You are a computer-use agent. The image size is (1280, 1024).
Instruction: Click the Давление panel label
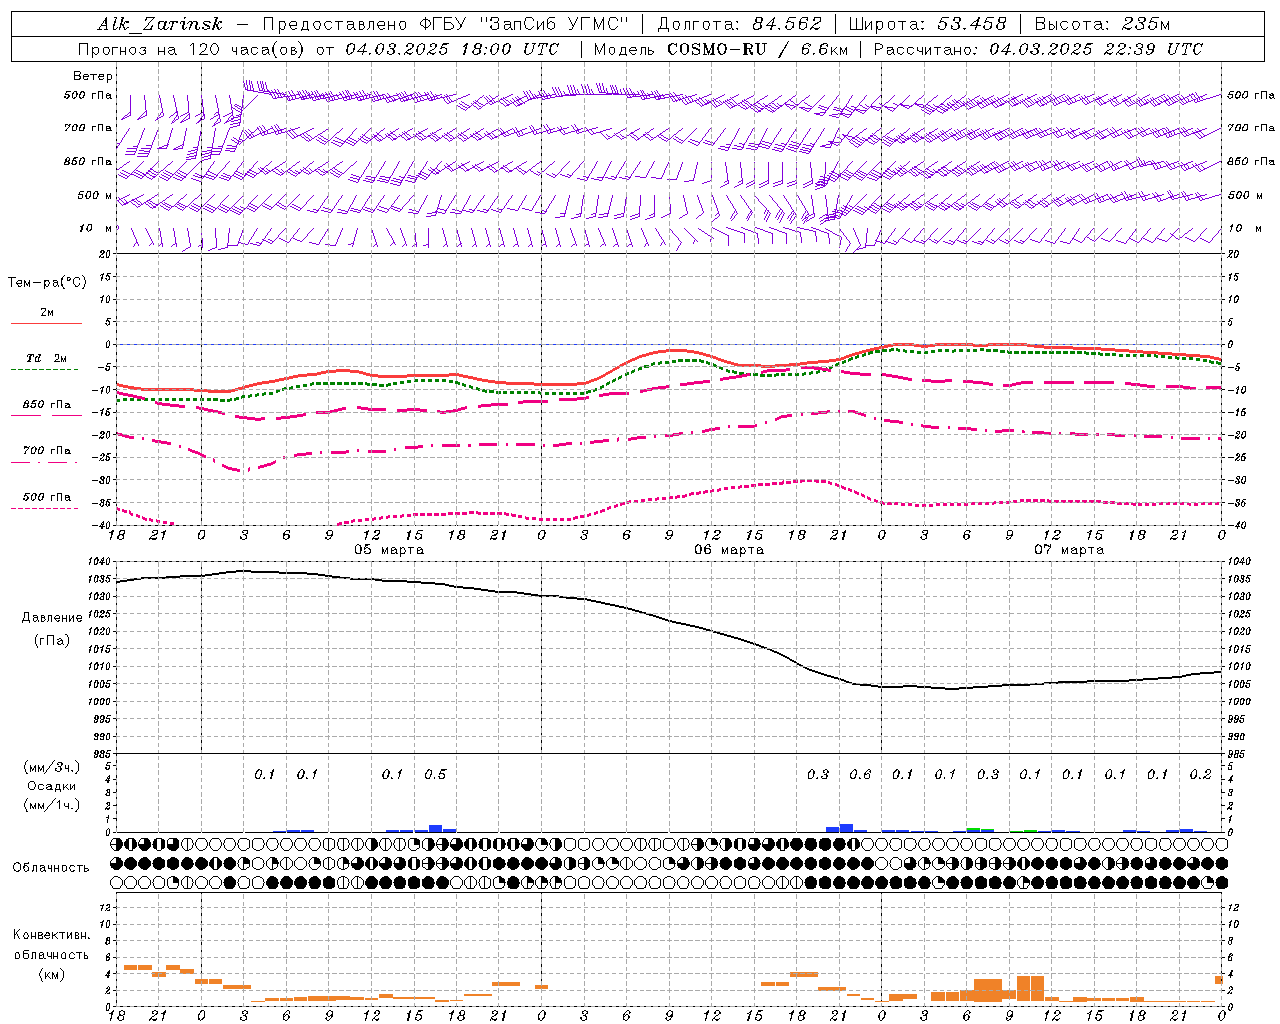tap(52, 618)
